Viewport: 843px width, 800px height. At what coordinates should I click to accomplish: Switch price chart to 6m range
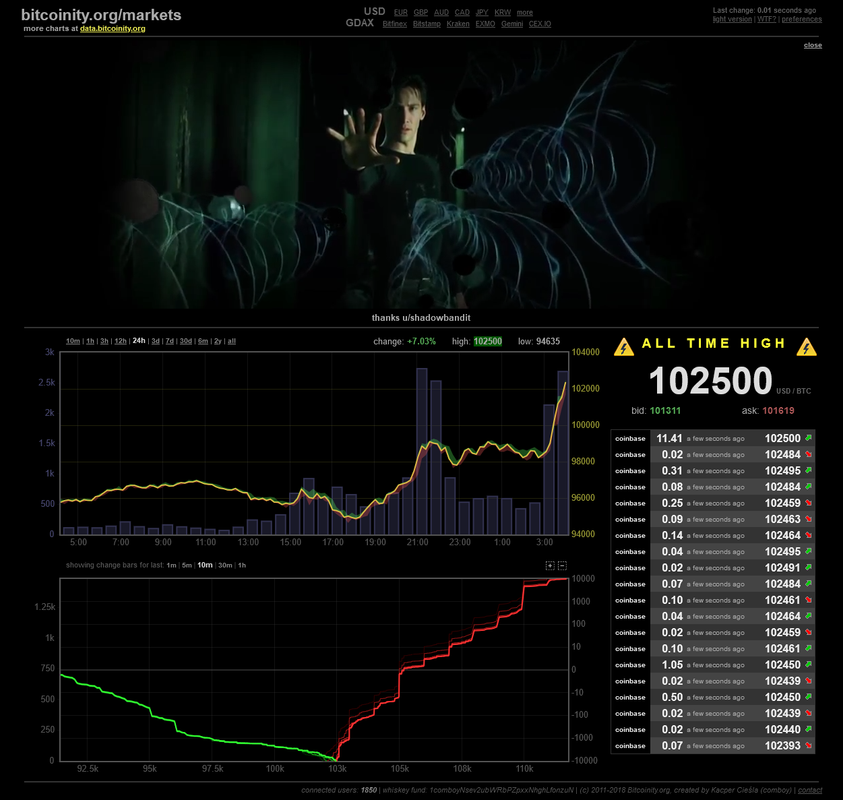(203, 341)
